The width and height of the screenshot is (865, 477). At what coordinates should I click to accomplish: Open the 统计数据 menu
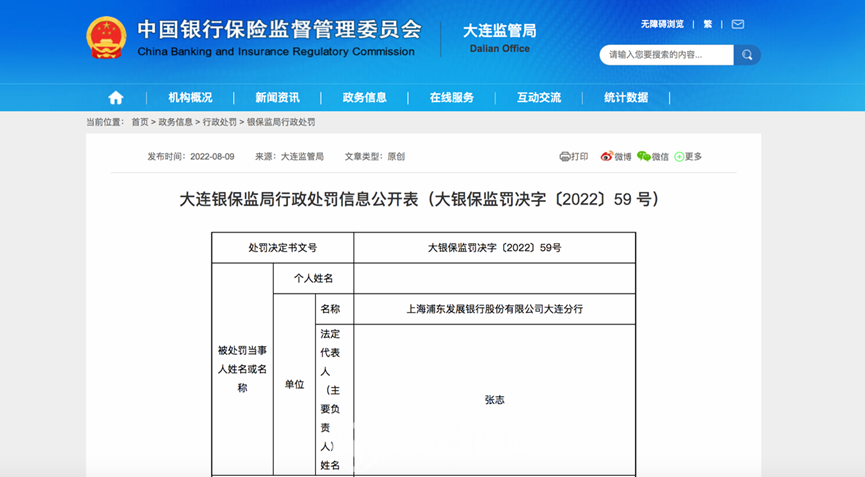tap(626, 98)
